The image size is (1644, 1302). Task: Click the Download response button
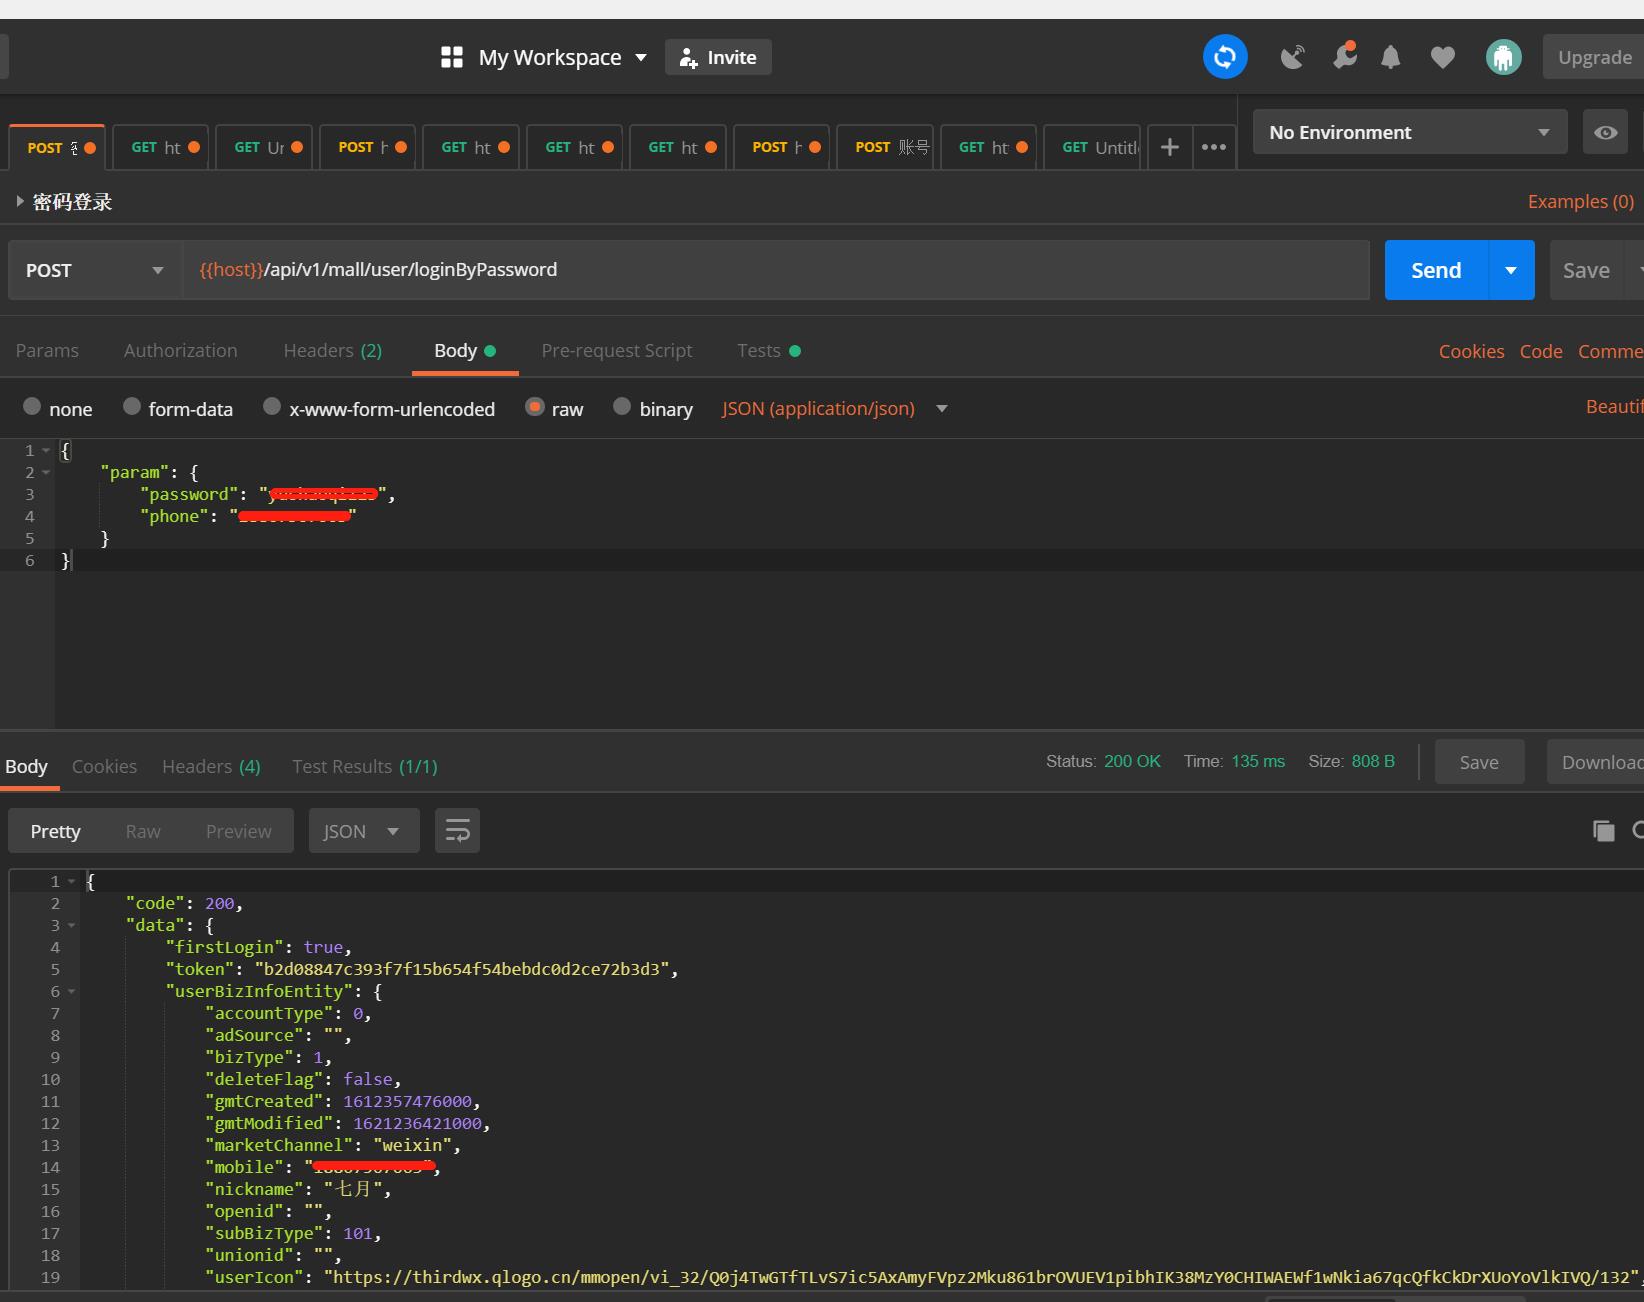coord(1598,762)
